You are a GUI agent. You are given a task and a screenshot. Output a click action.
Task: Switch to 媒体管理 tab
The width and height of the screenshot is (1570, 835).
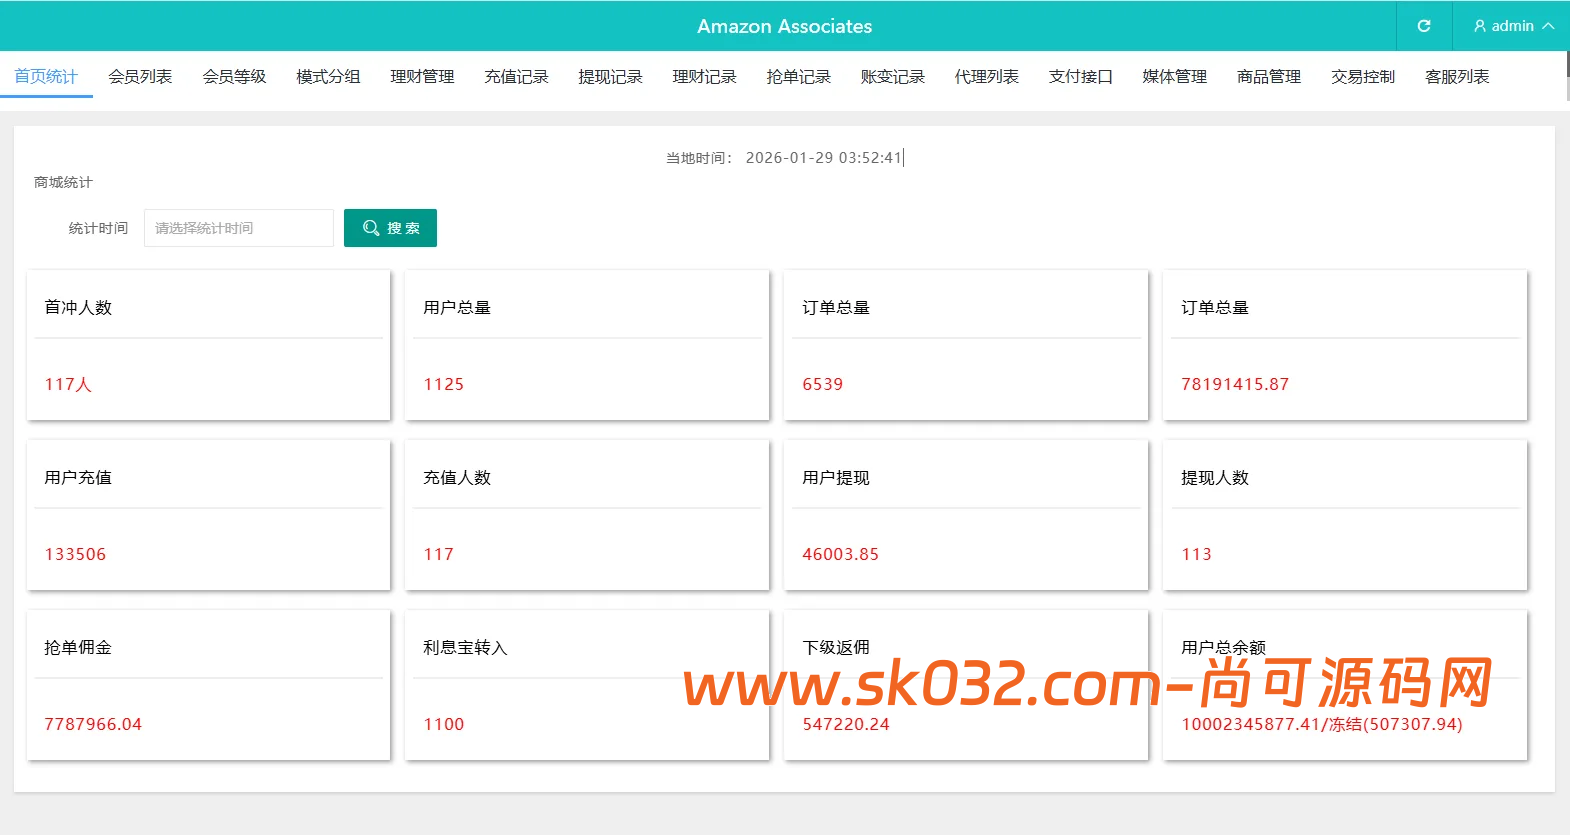[1174, 76]
